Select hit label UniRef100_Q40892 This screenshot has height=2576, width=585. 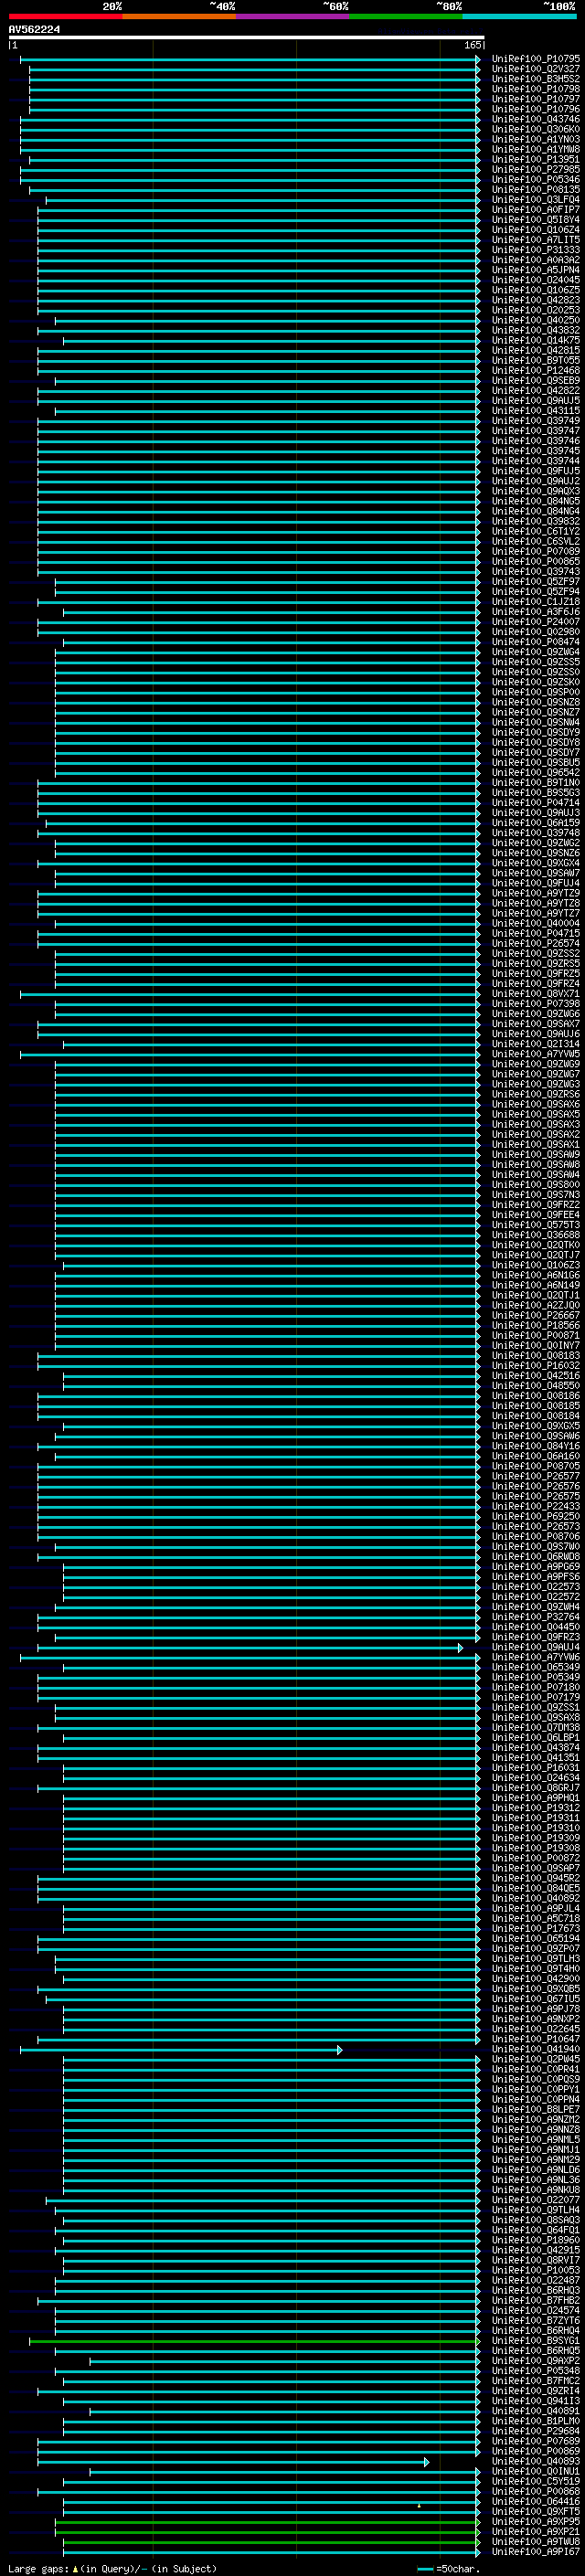pos(535,1898)
